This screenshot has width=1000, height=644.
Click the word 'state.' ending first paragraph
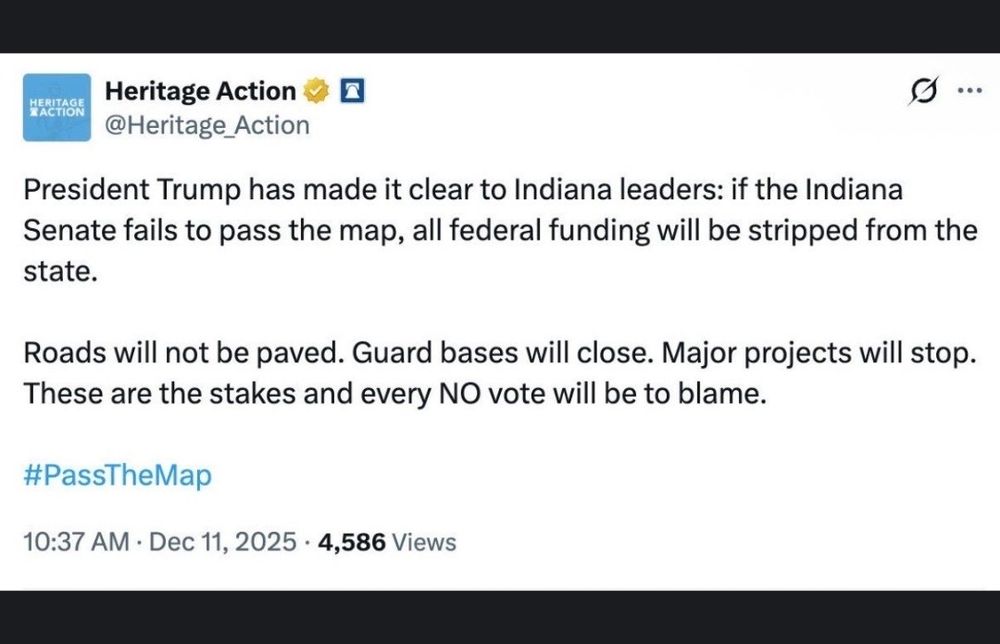coord(61,272)
